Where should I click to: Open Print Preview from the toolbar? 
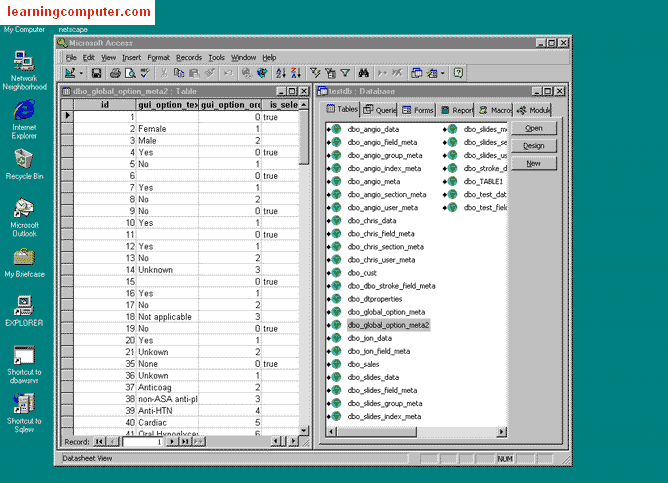[130, 73]
